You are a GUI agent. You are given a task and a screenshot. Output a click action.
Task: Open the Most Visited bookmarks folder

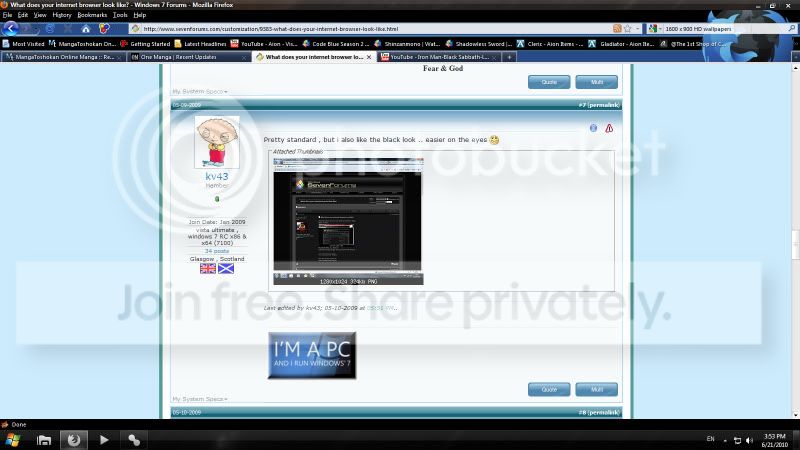23,44
